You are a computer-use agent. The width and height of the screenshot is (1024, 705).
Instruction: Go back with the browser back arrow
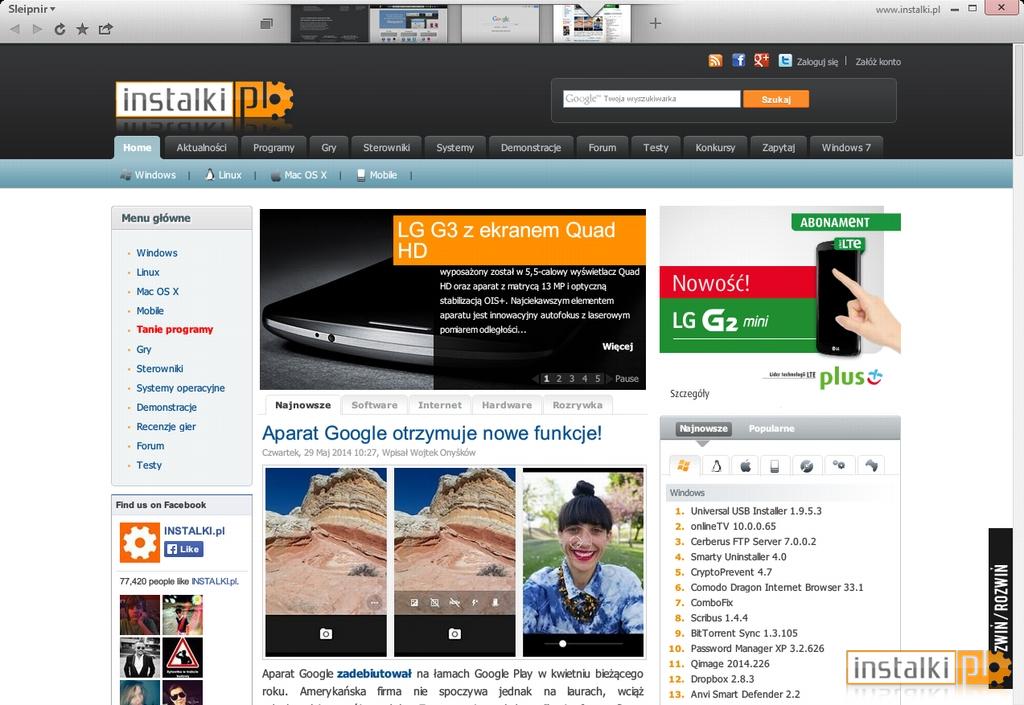(15, 29)
